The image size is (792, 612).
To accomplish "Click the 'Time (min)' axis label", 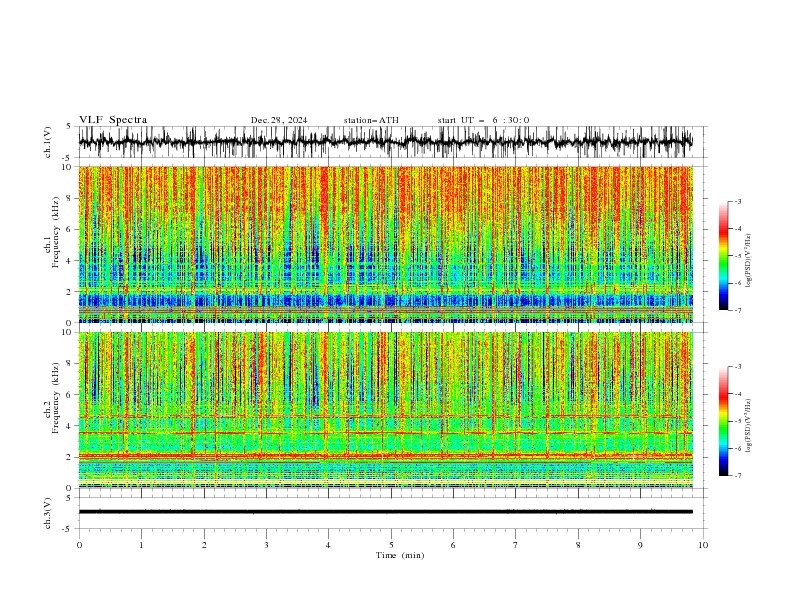I will pyautogui.click(x=400, y=555).
